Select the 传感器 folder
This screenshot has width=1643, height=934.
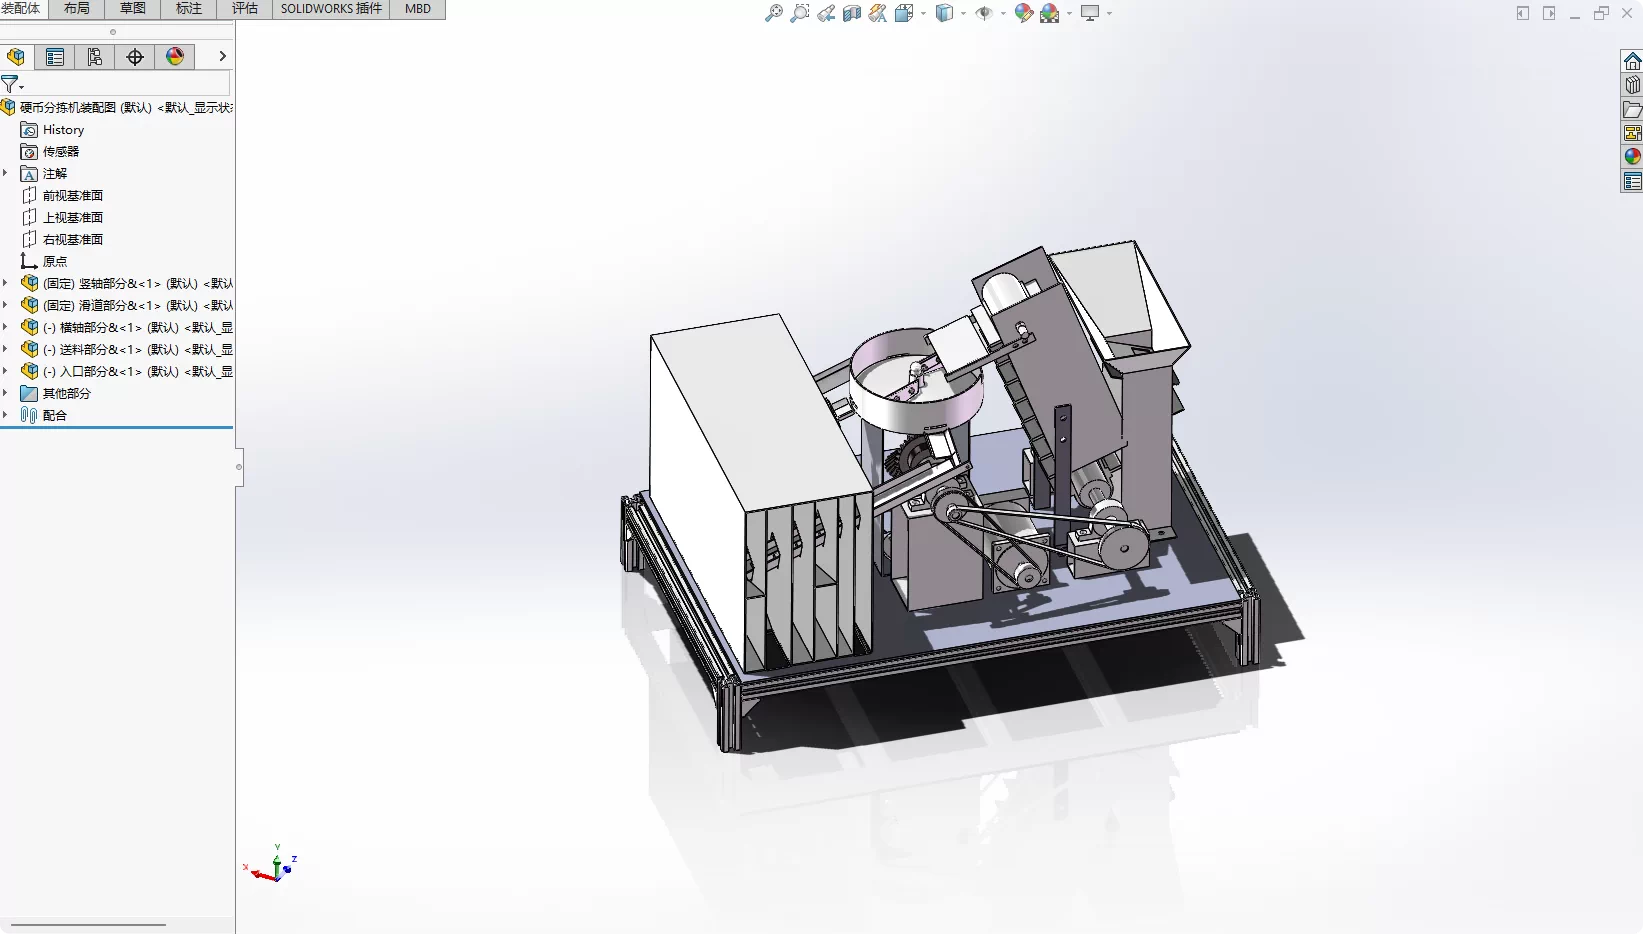click(x=50, y=152)
